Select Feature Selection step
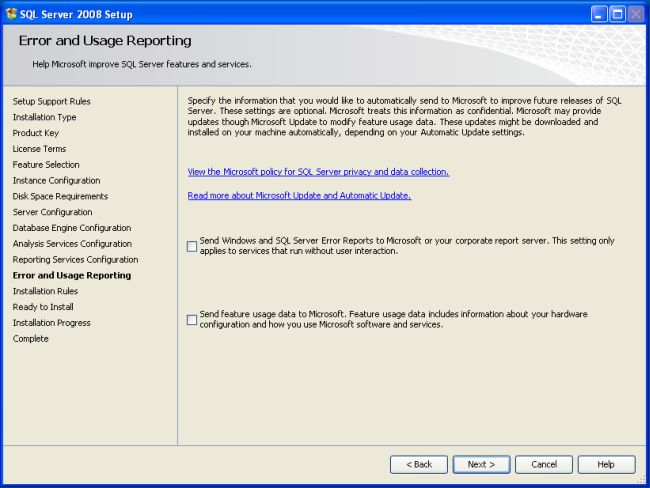The image size is (650, 488). pyautogui.click(x=46, y=165)
